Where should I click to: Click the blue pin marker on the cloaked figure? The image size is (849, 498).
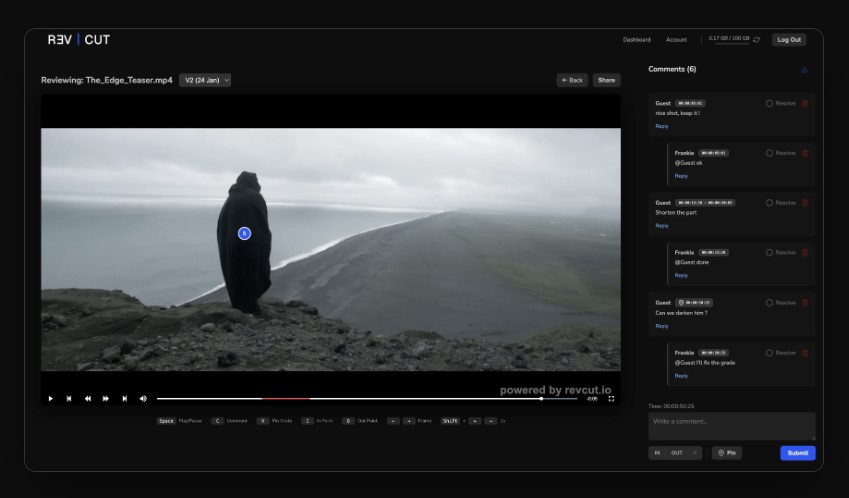(244, 233)
